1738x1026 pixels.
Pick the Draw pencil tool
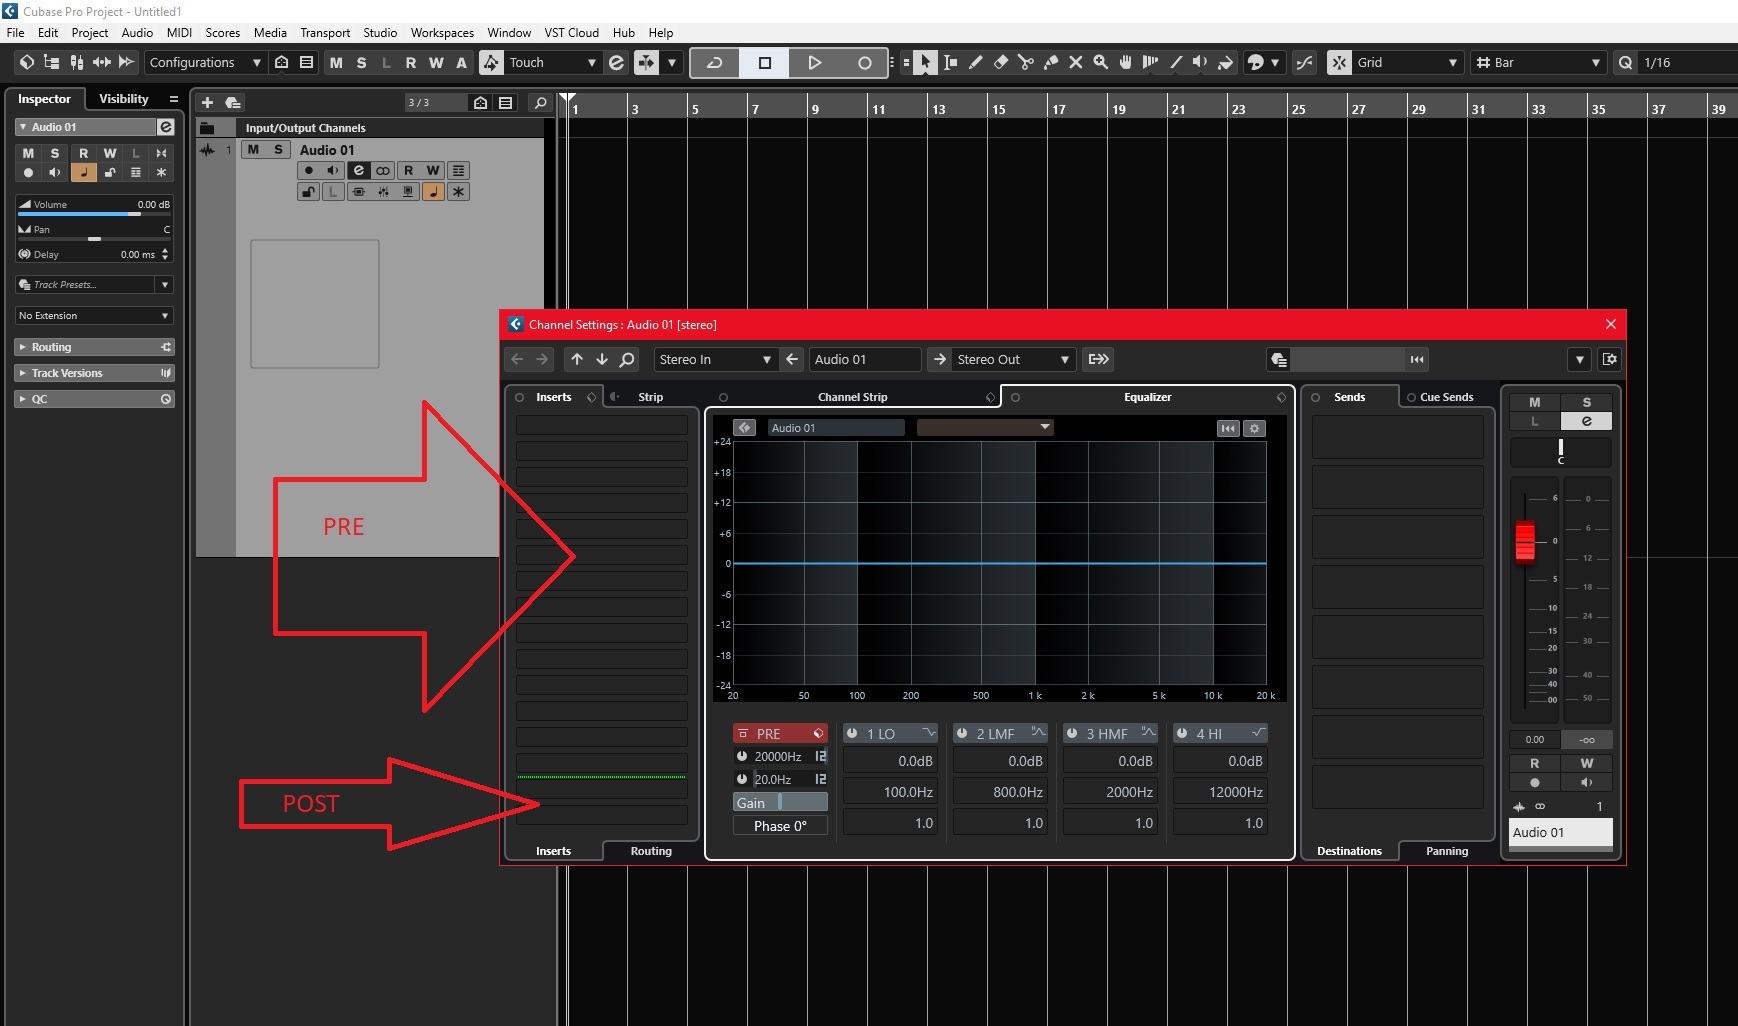pos(975,62)
